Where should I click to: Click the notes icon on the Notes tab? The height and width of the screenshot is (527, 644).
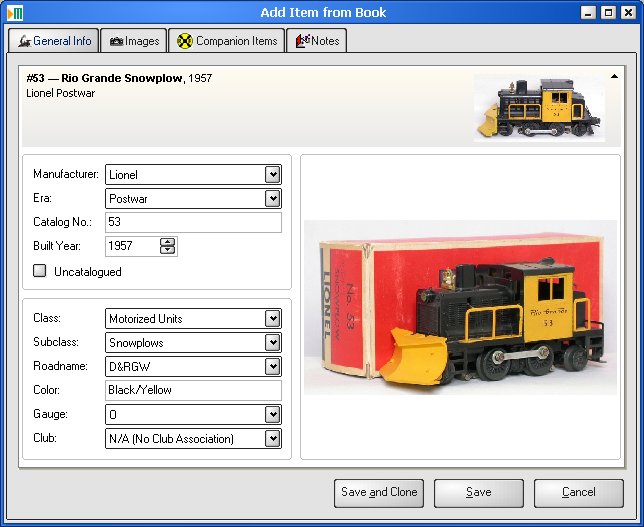click(x=303, y=41)
